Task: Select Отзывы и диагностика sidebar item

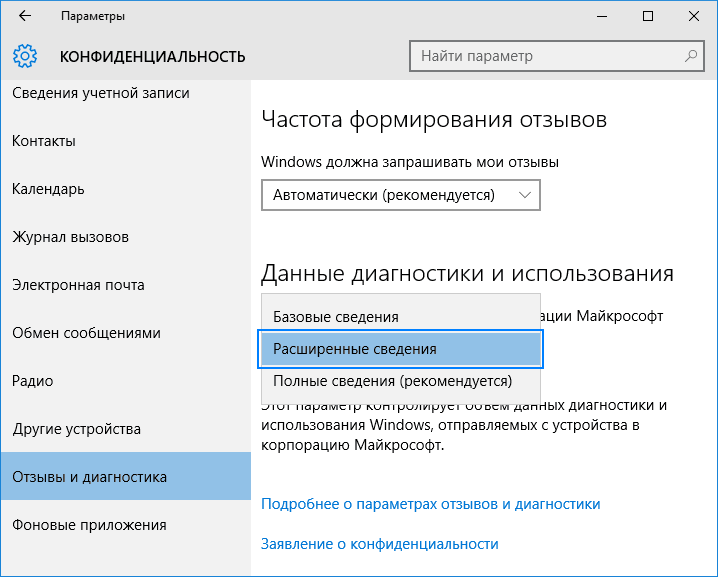Action: (x=90, y=477)
